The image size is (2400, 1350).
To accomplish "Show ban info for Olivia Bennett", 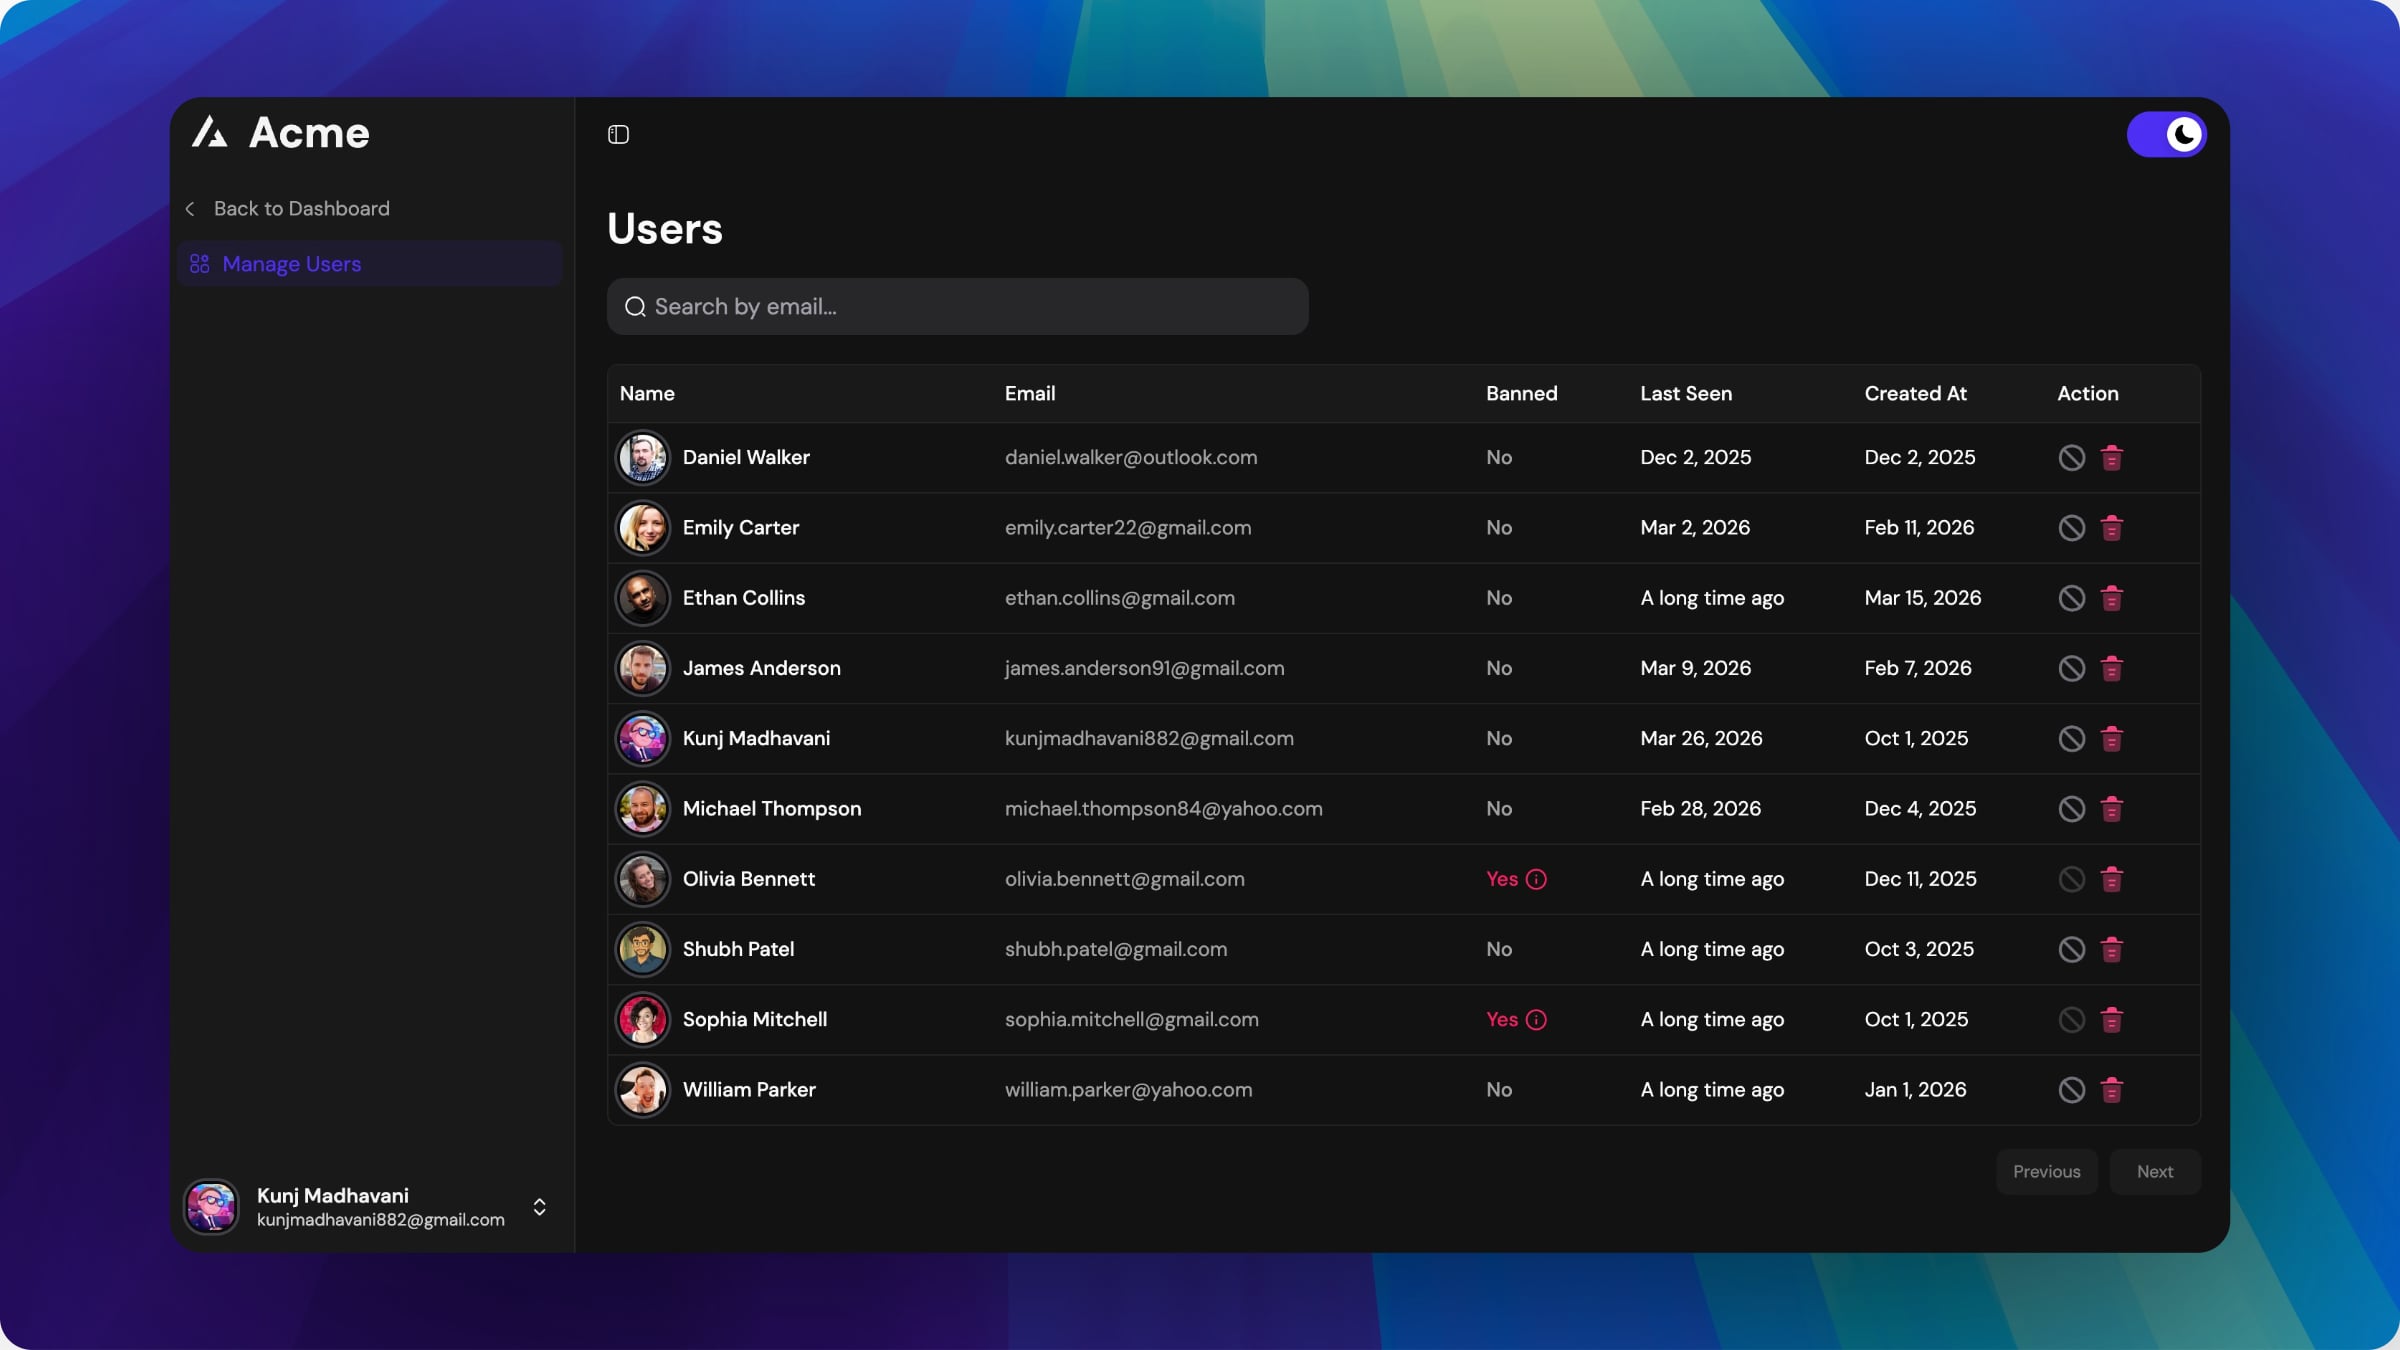I will pyautogui.click(x=1536, y=879).
